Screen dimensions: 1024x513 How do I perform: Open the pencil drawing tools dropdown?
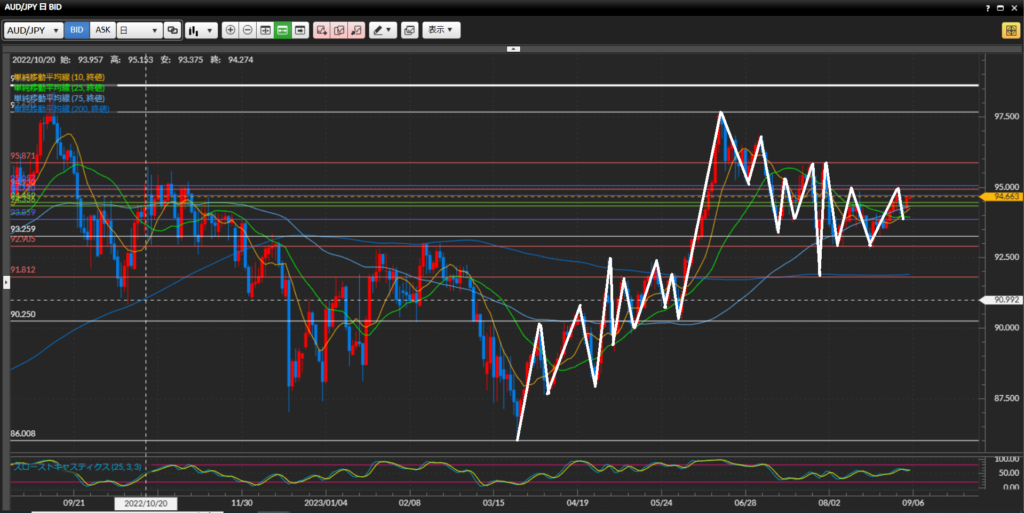381,30
